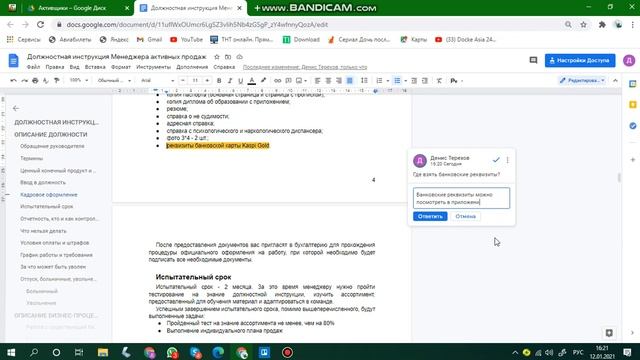Resolve the comment with checkmark
Screen dimensions: 640x360
(x=496, y=160)
